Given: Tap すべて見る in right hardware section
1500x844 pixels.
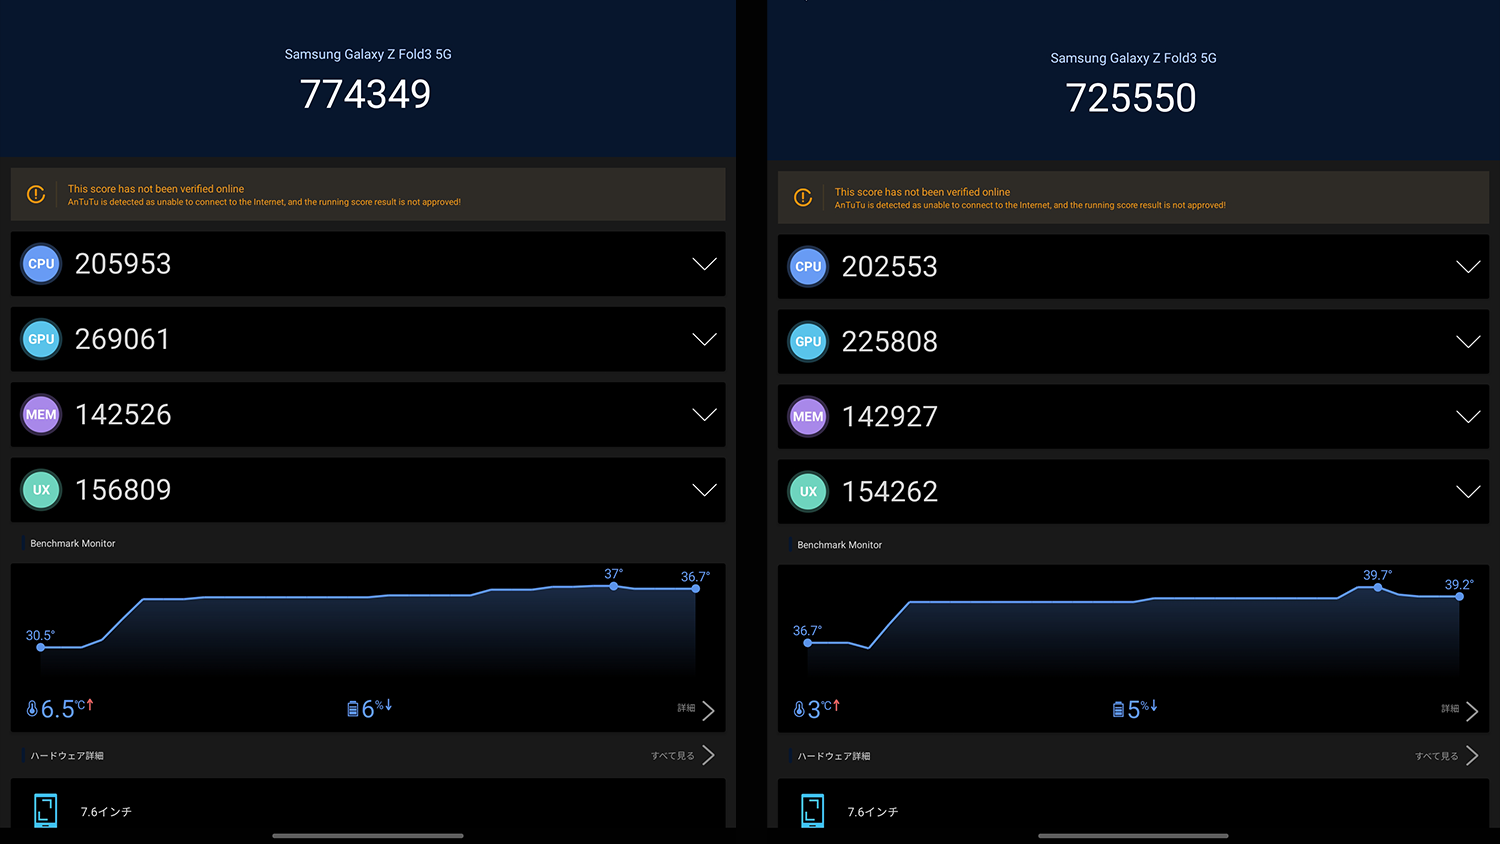Looking at the screenshot, I should coord(1446,756).
